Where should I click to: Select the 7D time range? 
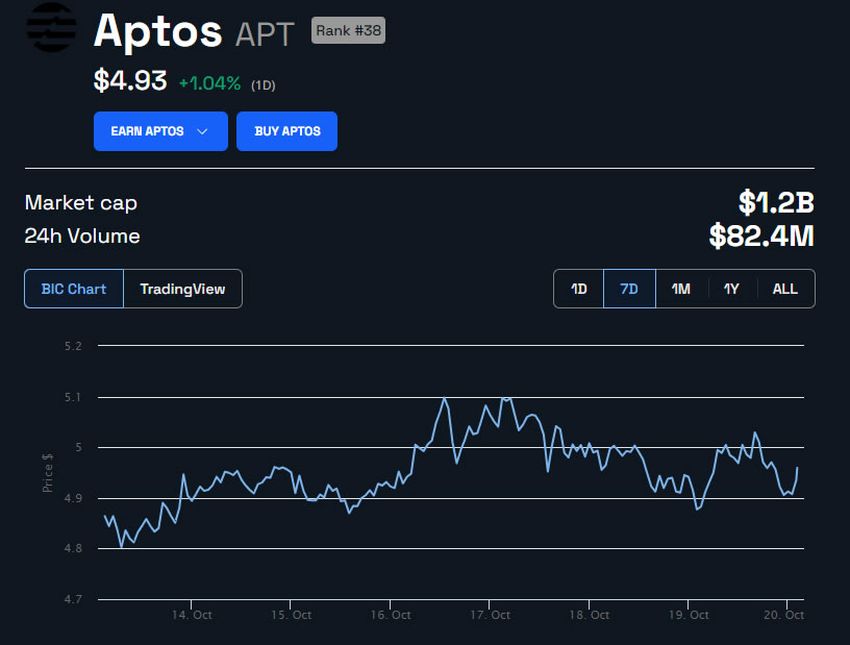coord(629,288)
